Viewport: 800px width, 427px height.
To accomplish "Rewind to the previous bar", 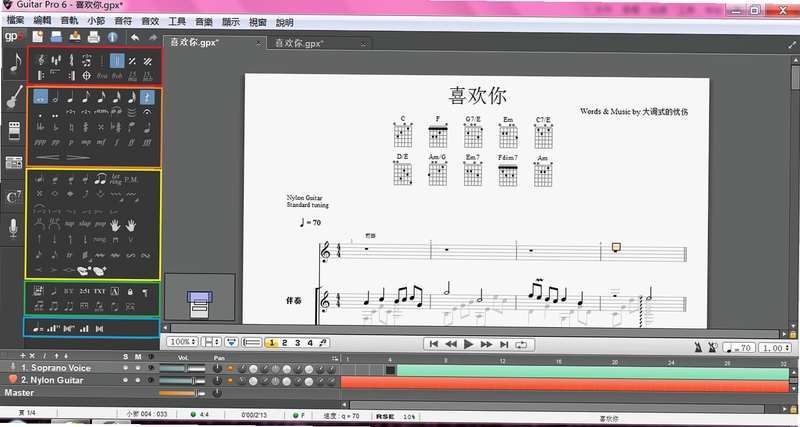I will [x=451, y=344].
